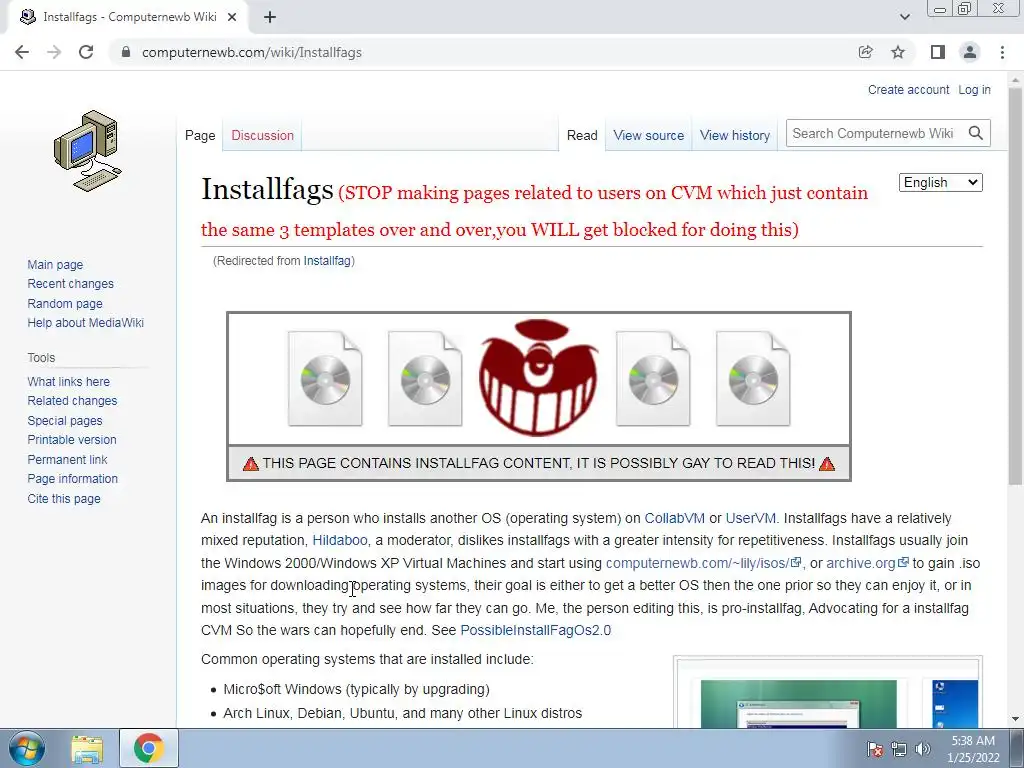Select the Read tab
The height and width of the screenshot is (768, 1024).
(582, 135)
